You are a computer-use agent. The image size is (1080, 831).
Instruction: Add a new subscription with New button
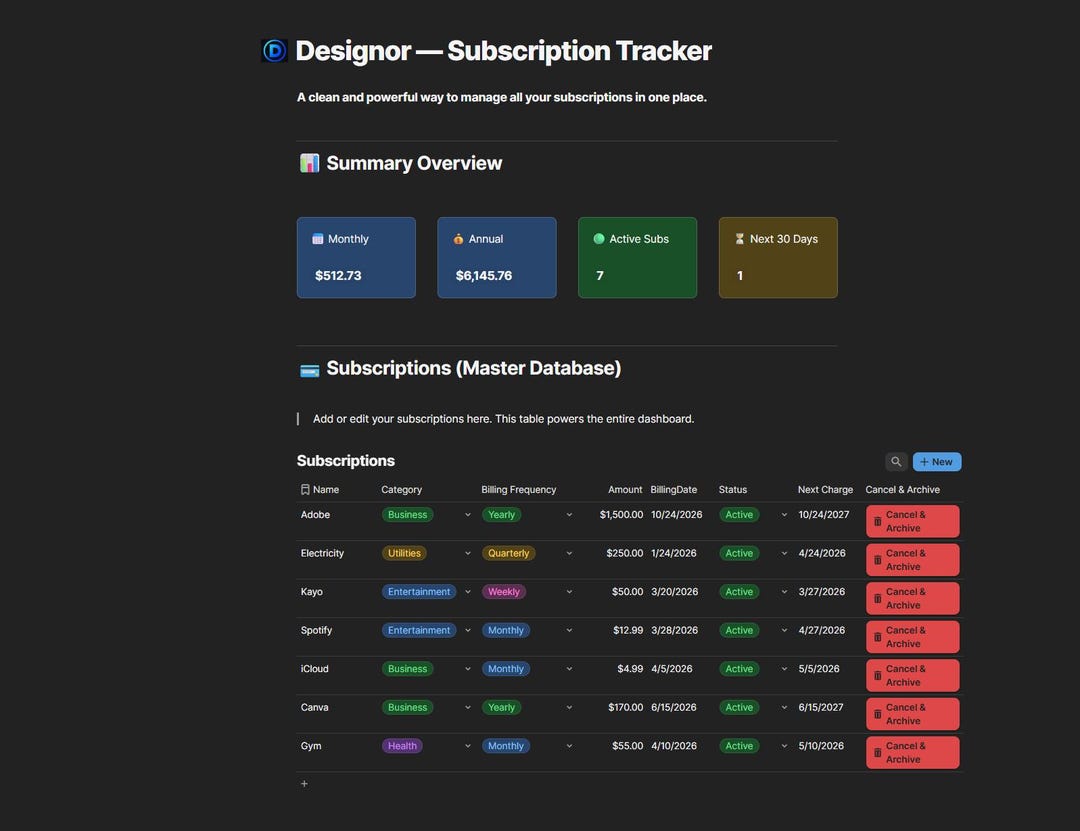tap(937, 462)
